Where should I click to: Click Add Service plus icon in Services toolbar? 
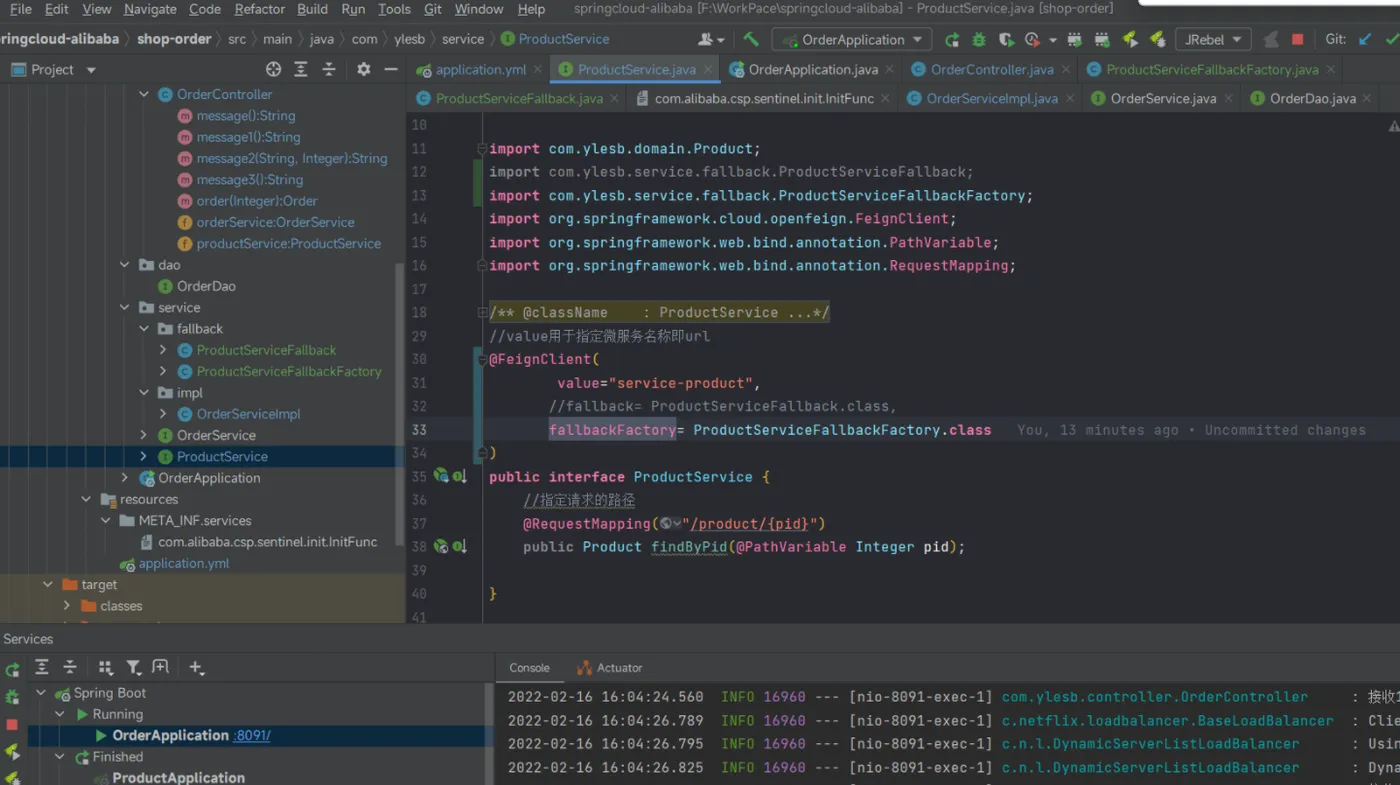196,667
